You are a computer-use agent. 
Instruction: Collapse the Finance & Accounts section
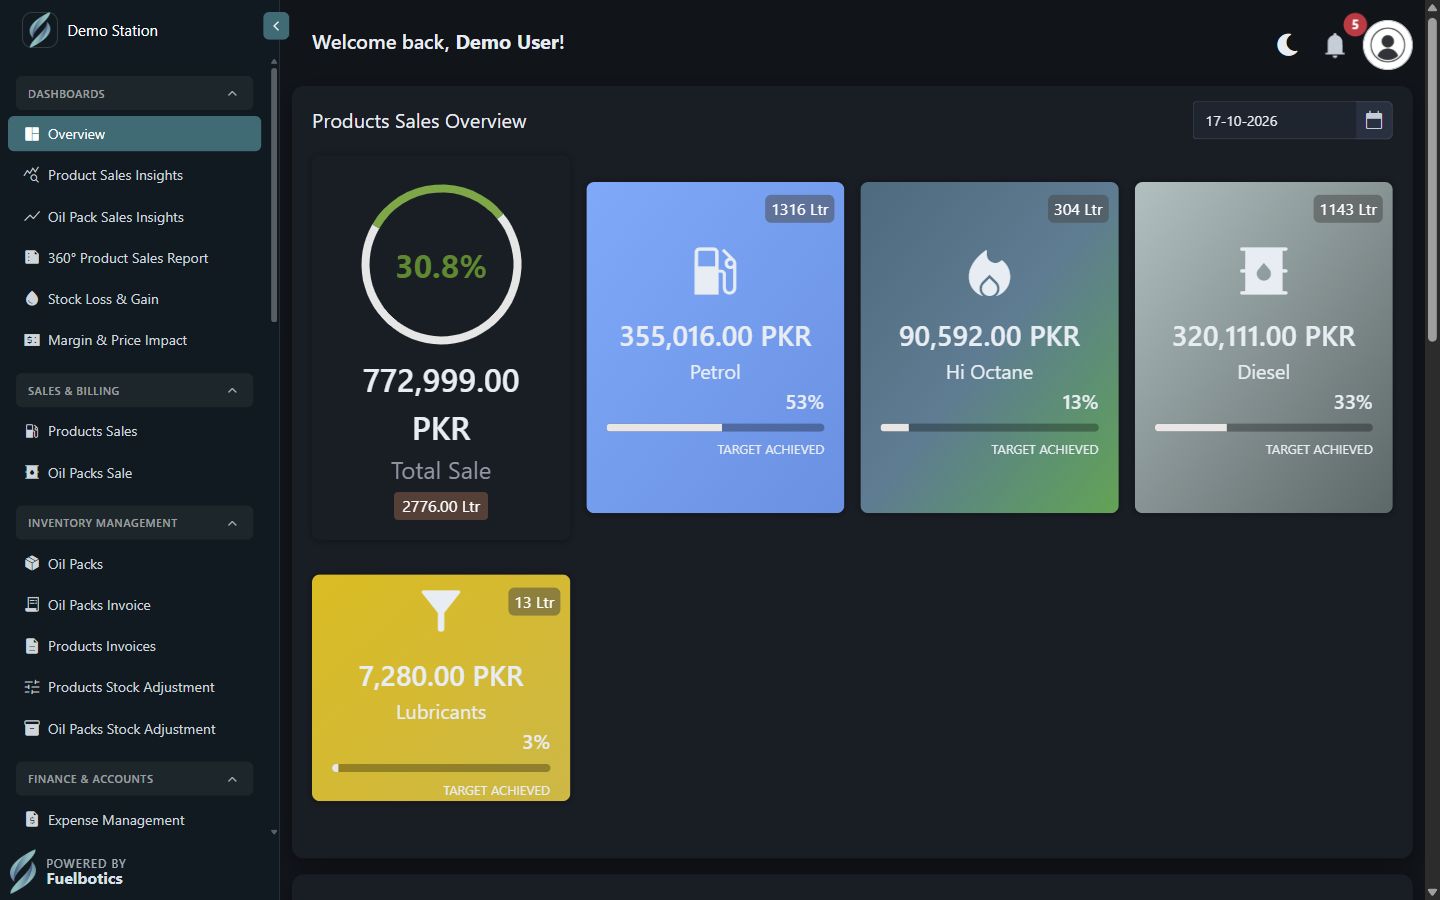(134, 778)
